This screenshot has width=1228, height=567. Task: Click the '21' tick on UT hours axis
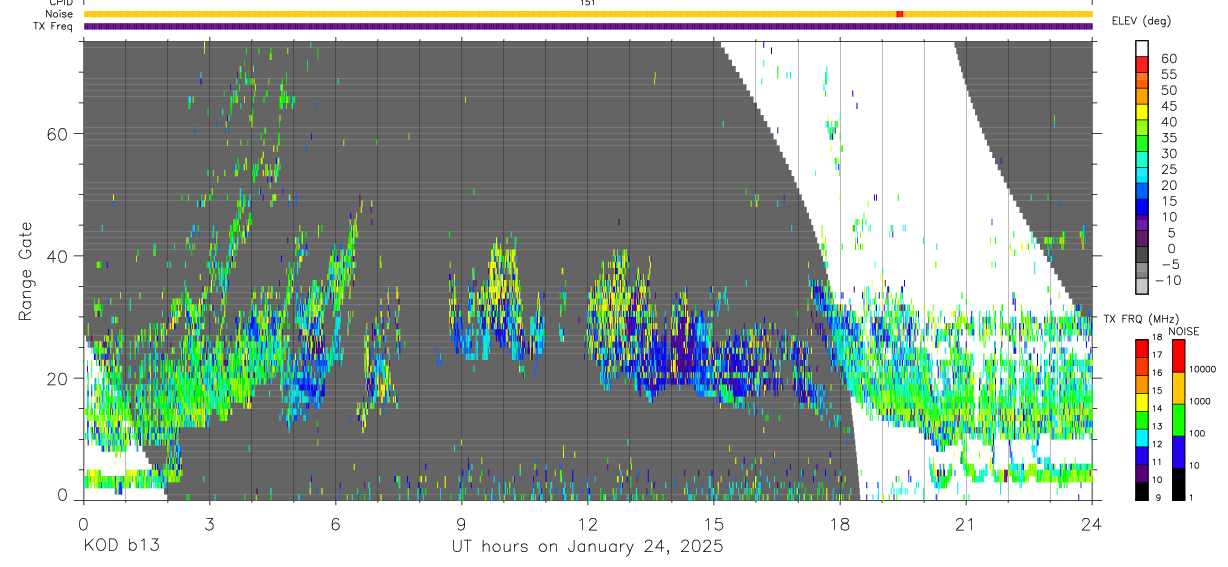[x=966, y=523]
